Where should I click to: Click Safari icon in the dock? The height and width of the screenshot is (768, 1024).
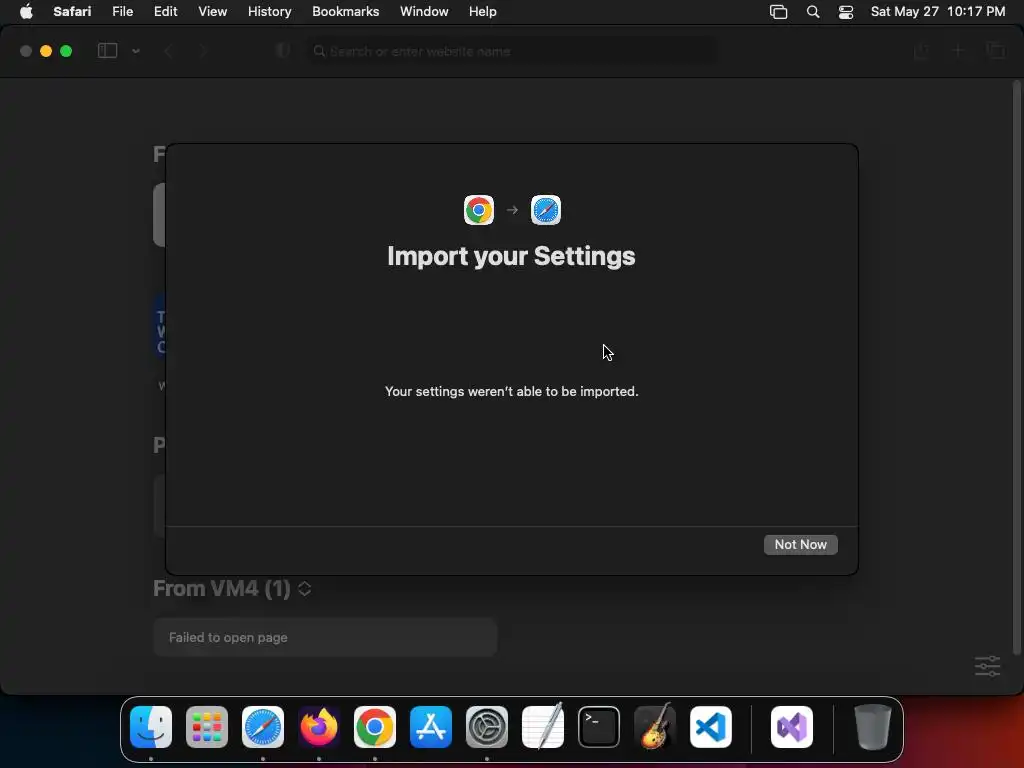(263, 727)
